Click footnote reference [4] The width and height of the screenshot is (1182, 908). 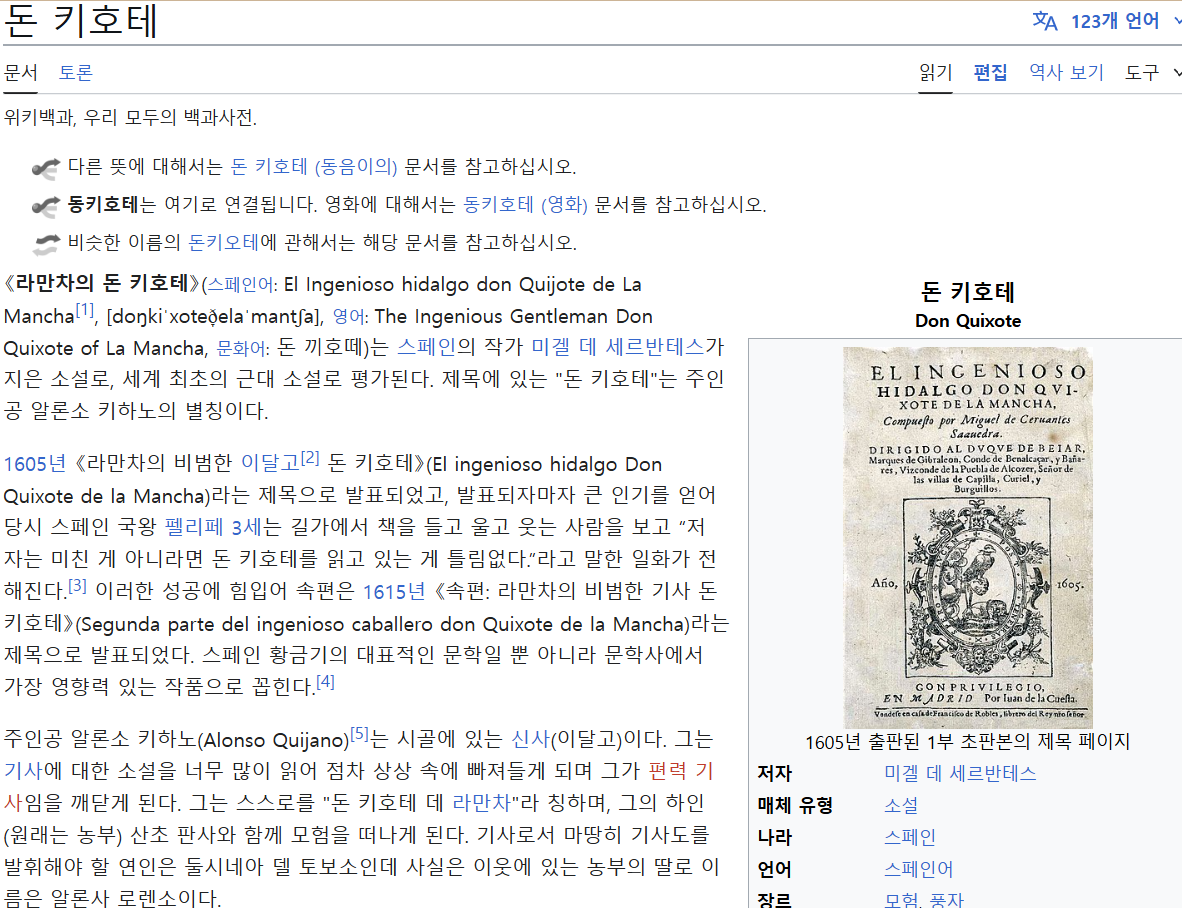(x=325, y=681)
